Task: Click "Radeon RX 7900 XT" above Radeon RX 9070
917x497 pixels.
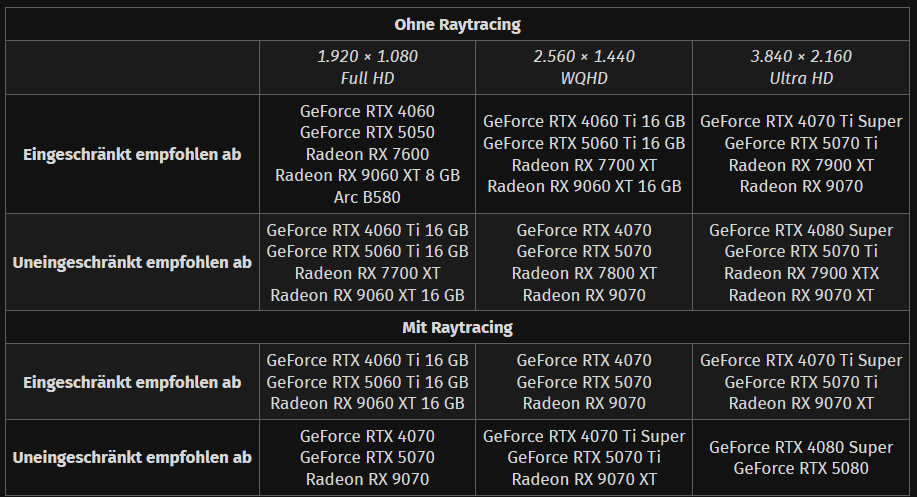Action: point(801,165)
